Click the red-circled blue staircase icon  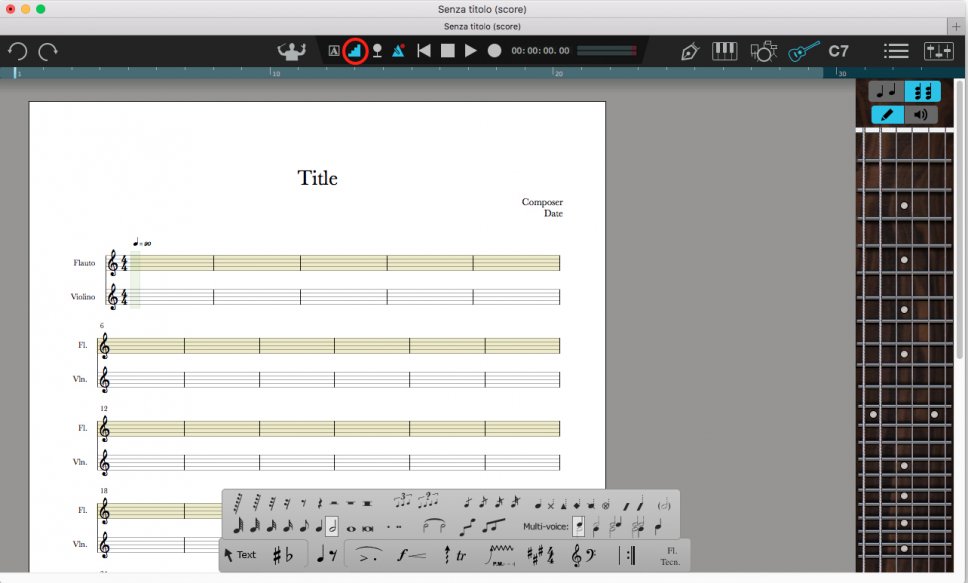354,51
